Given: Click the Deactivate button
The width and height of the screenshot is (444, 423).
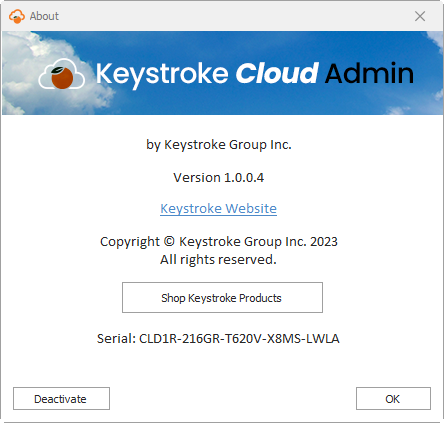Looking at the screenshot, I should coord(61,399).
